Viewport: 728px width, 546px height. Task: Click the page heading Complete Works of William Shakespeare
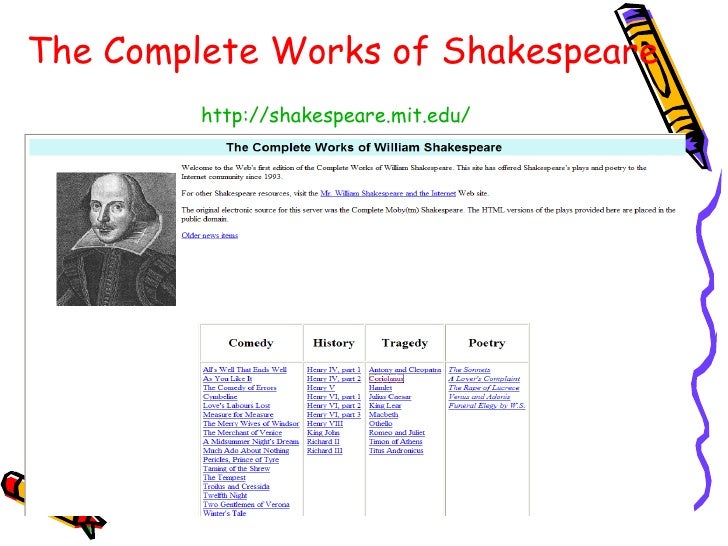(364, 148)
